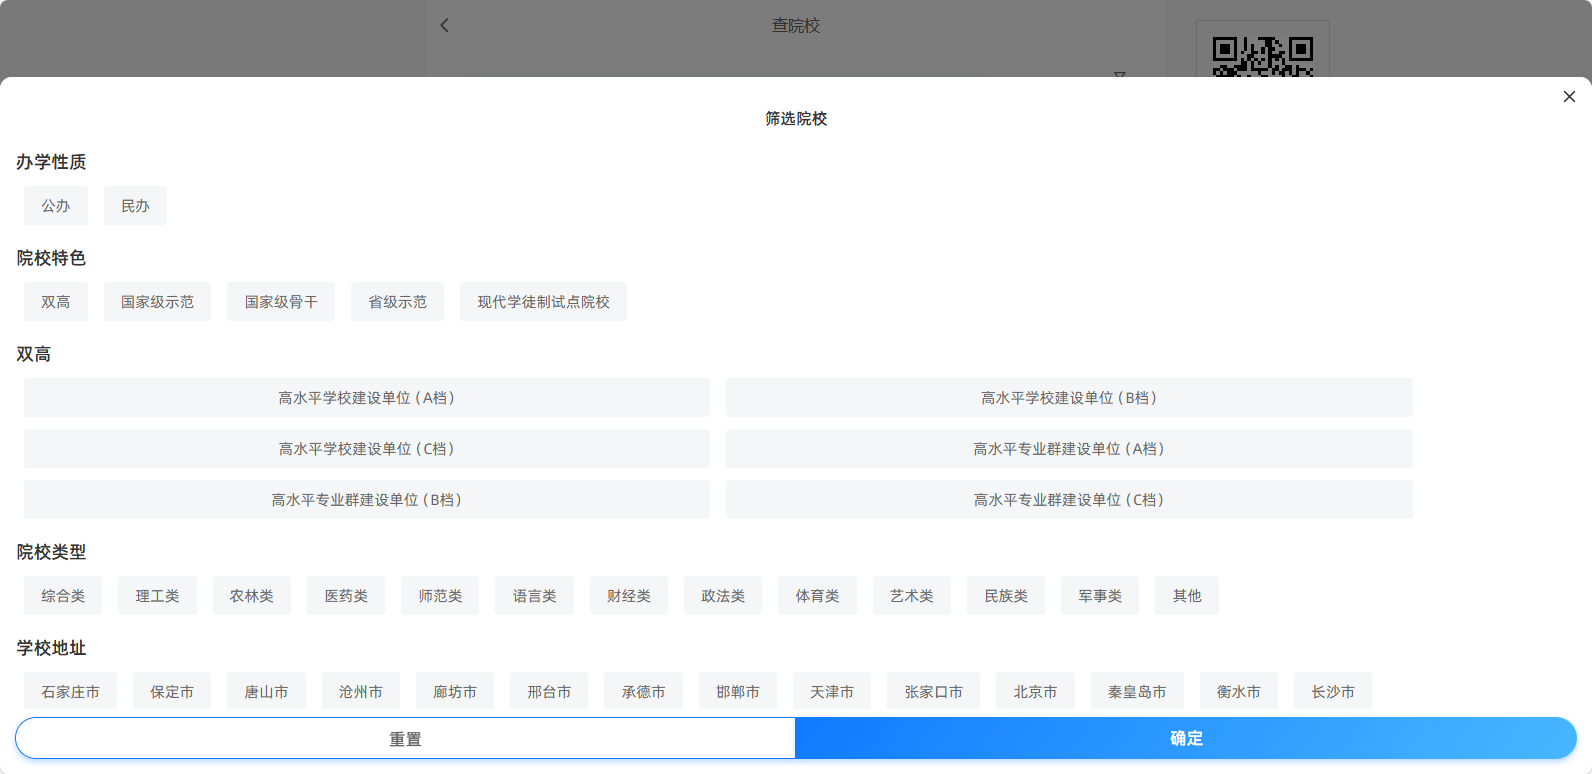Select the 农林类 school type
The height and width of the screenshot is (774, 1592).
(x=252, y=596)
